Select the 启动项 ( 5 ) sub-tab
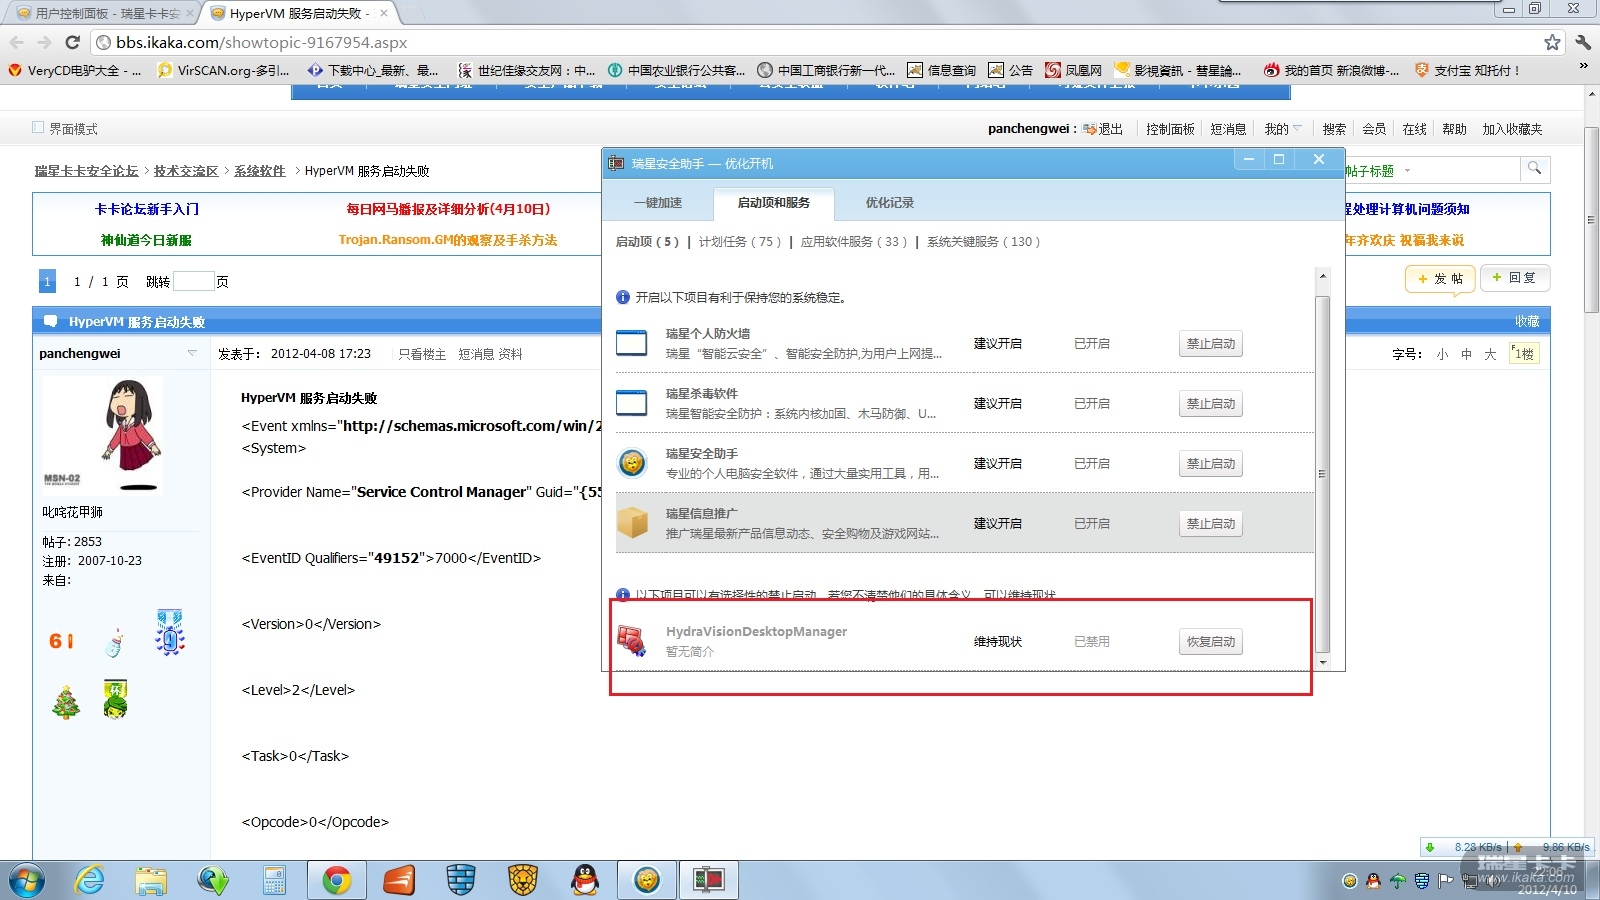1600x900 pixels. point(647,242)
